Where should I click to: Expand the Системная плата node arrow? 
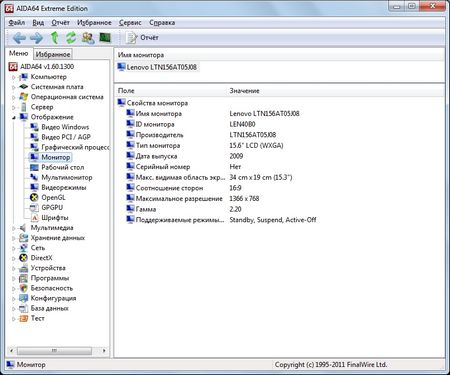click(14, 87)
